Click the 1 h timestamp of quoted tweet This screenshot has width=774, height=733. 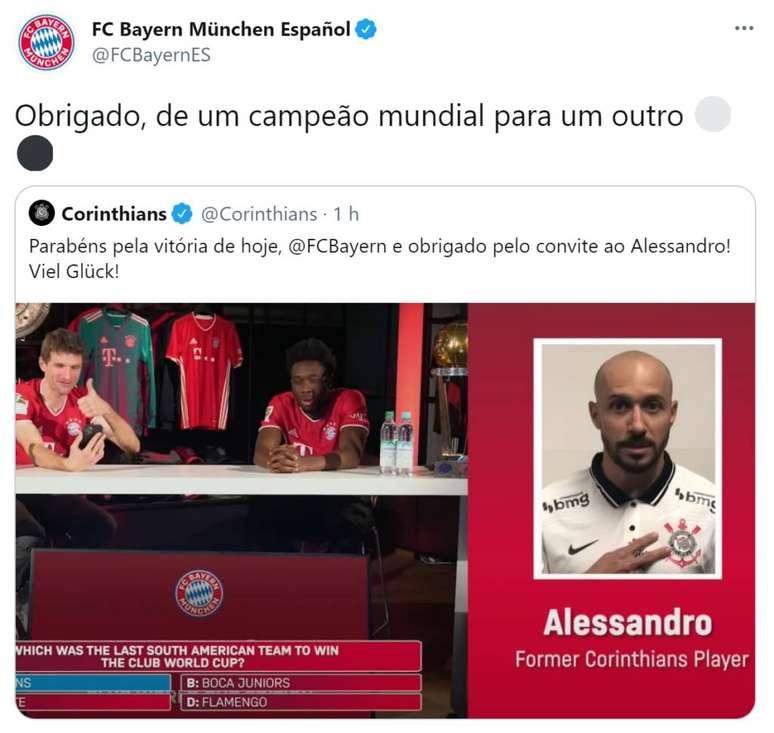coord(346,214)
